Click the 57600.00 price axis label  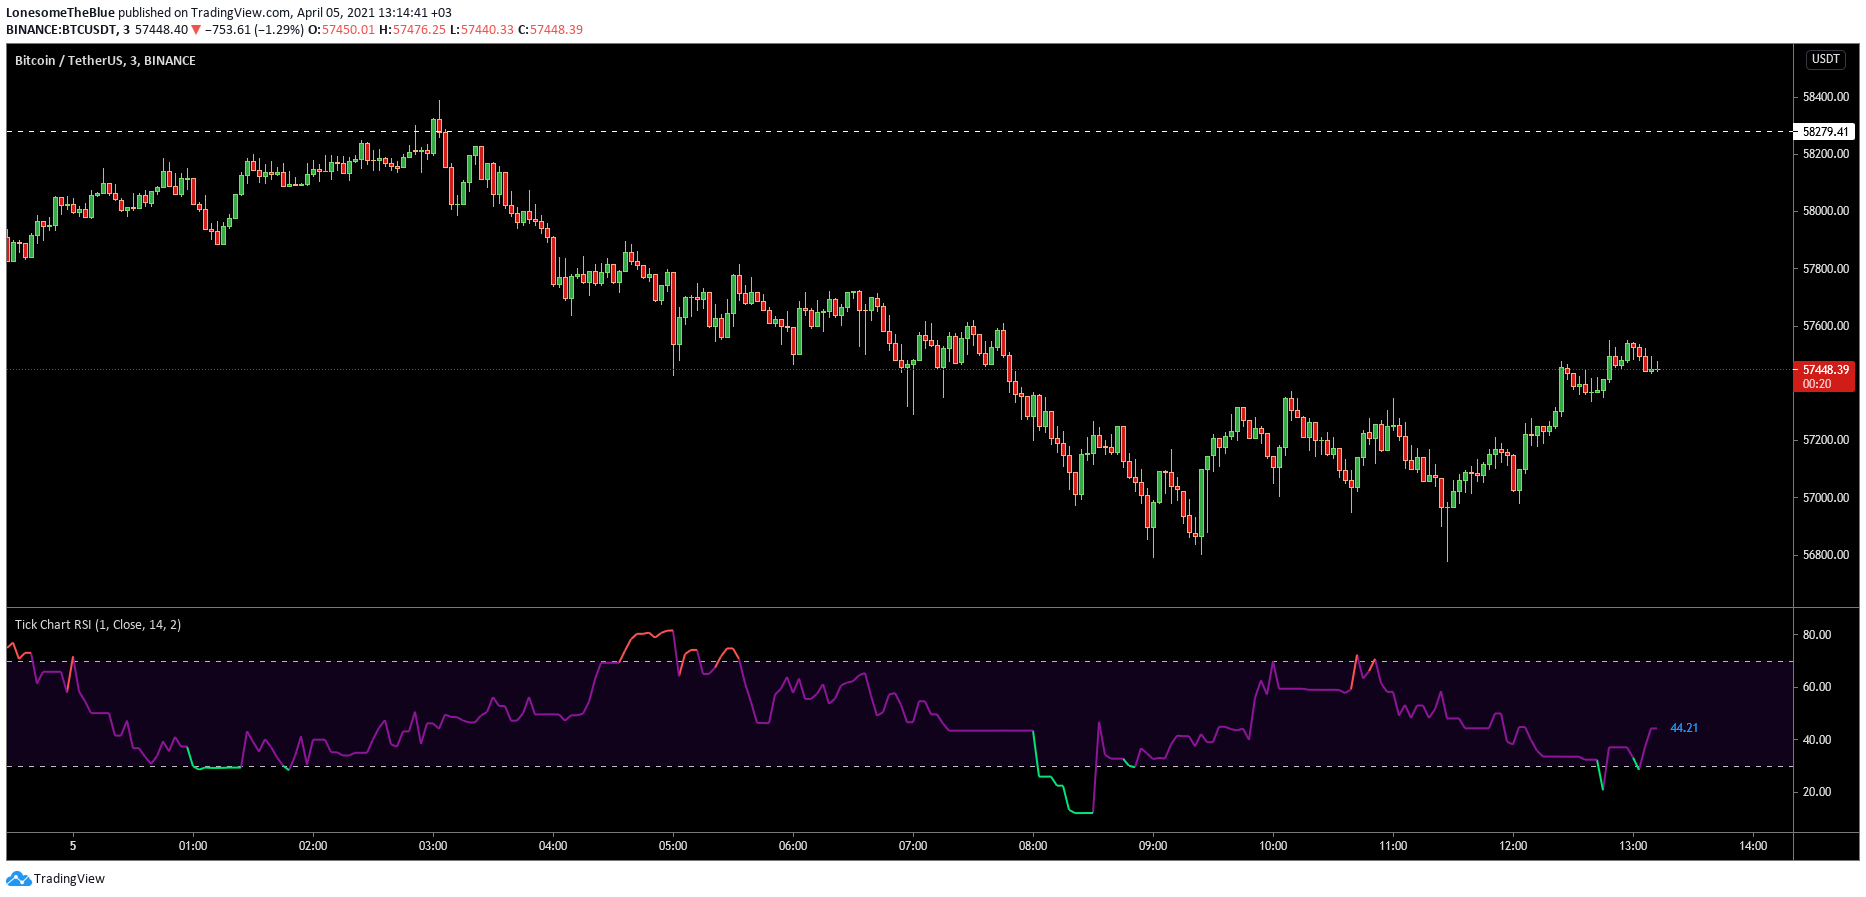click(x=1826, y=326)
